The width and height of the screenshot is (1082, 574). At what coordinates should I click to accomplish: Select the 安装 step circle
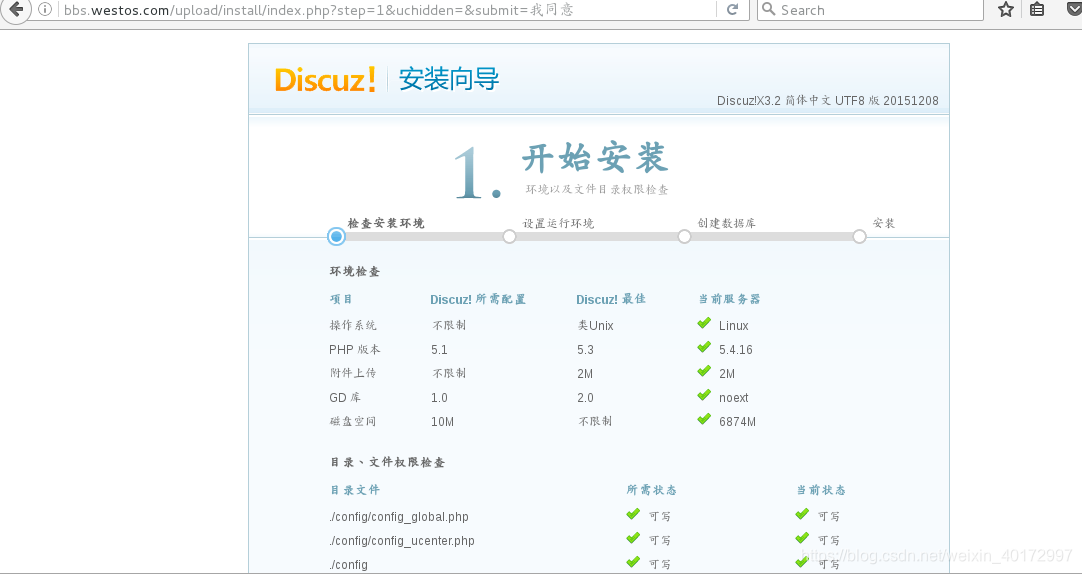pyautogui.click(x=859, y=237)
